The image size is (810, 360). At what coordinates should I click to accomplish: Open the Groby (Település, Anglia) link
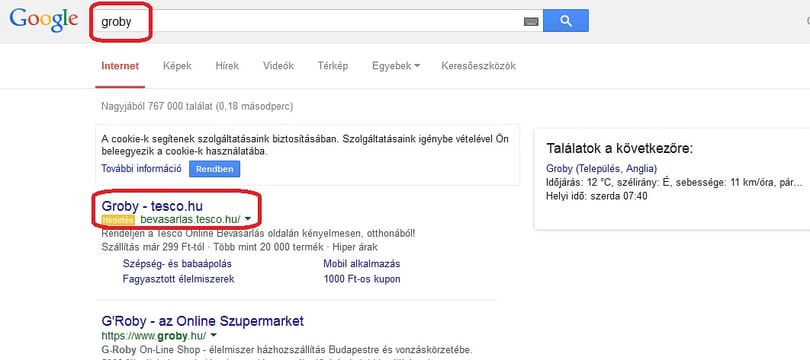point(601,168)
